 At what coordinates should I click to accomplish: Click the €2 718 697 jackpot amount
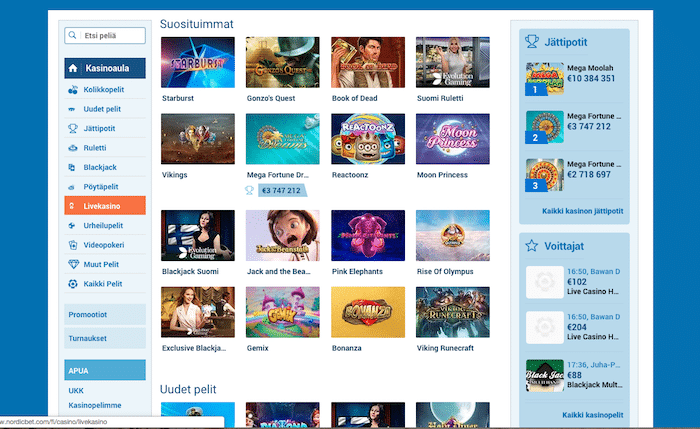point(589,175)
